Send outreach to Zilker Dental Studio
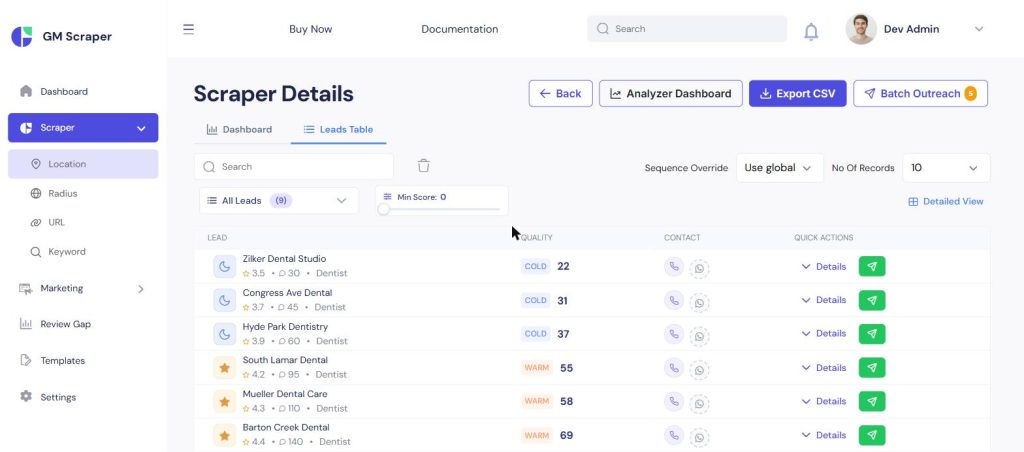The width and height of the screenshot is (1024, 452). point(872,266)
